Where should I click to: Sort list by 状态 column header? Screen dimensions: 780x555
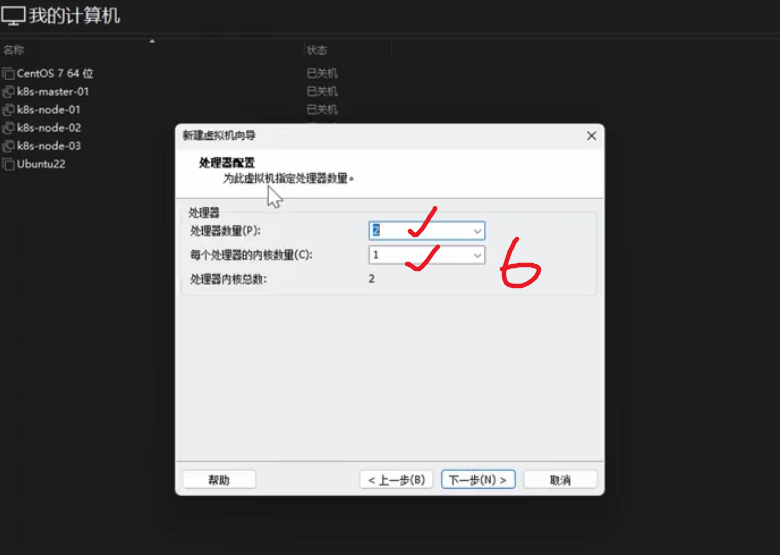pos(317,50)
